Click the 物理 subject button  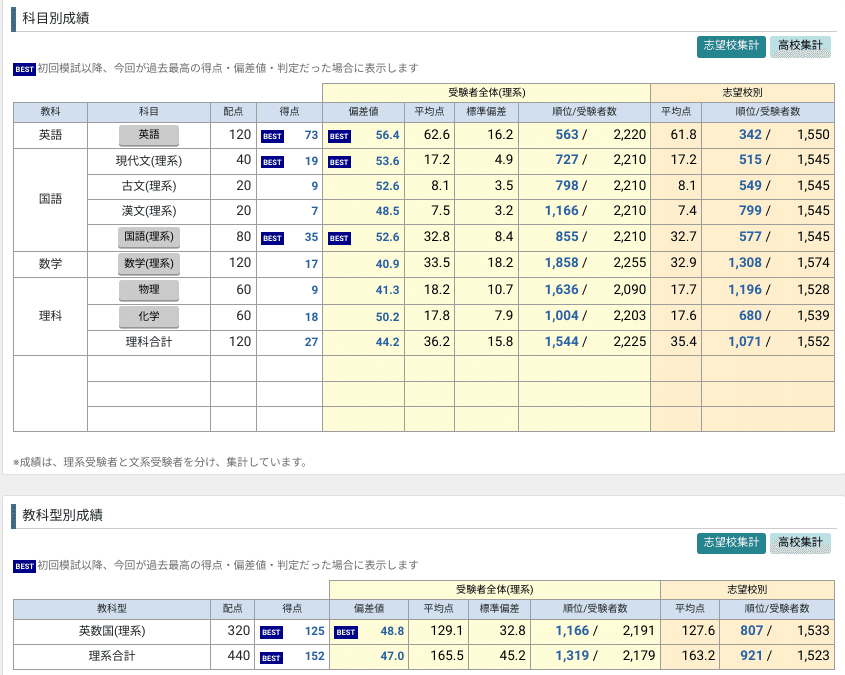tap(149, 290)
